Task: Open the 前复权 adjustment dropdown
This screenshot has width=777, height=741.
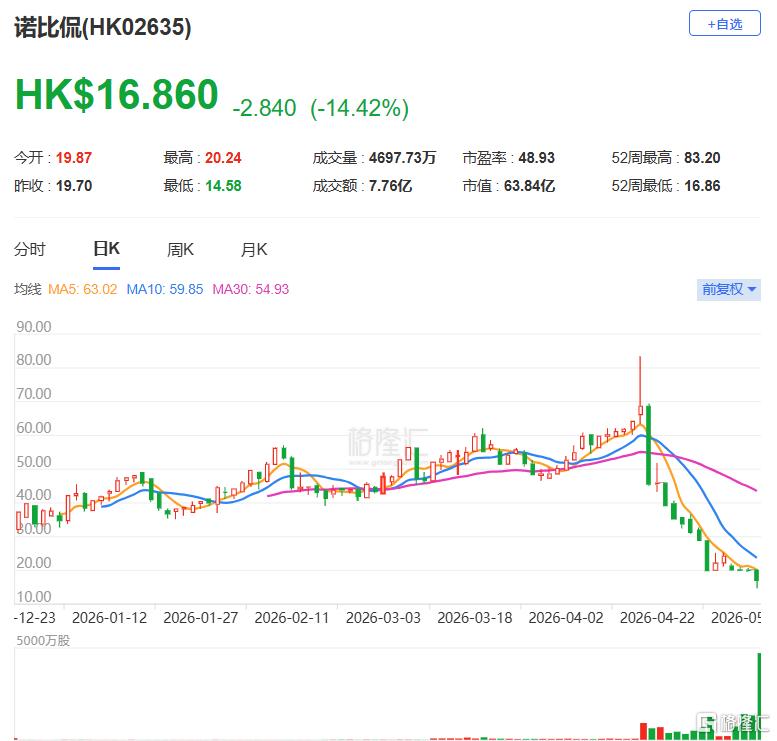Action: 728,289
